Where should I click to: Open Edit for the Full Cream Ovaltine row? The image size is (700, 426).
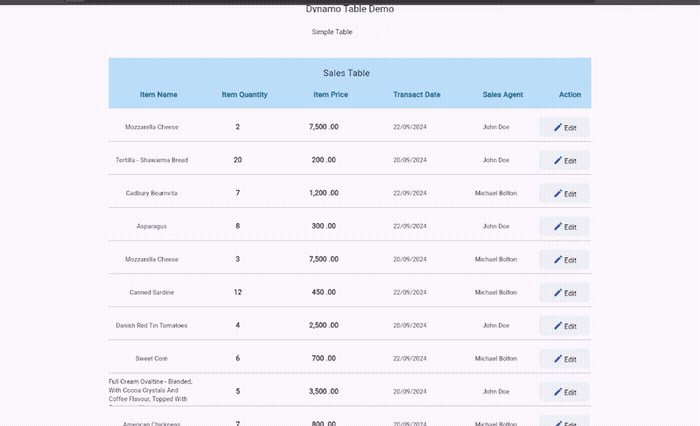pyautogui.click(x=564, y=392)
